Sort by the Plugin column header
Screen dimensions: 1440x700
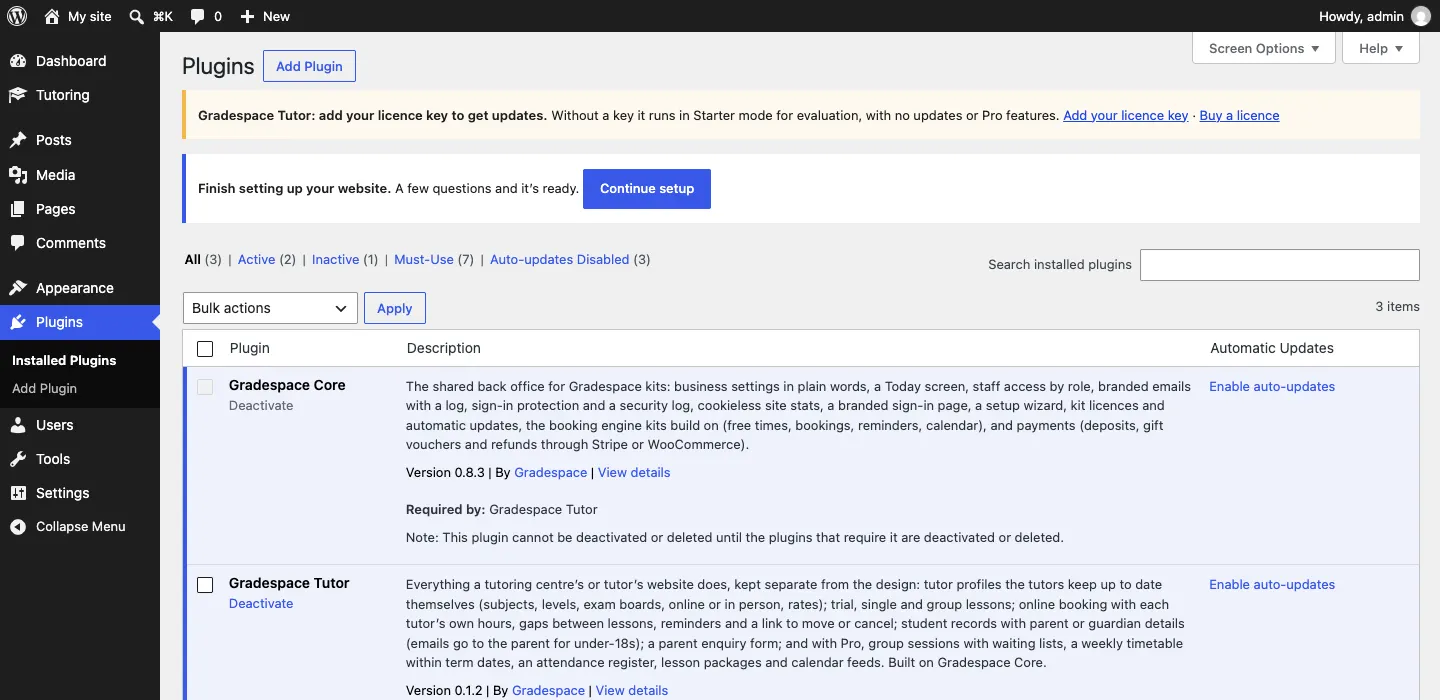tap(250, 348)
